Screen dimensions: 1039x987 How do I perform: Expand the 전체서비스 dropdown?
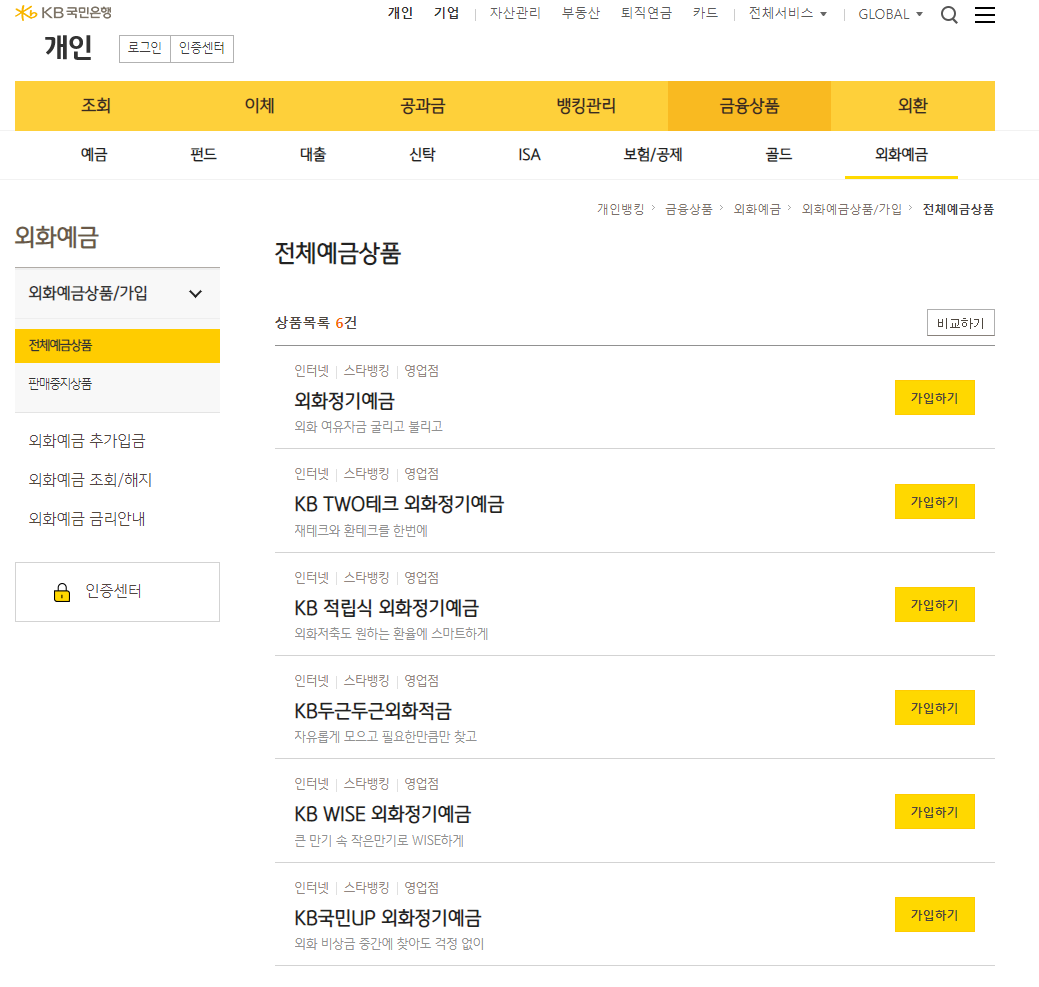coord(787,13)
